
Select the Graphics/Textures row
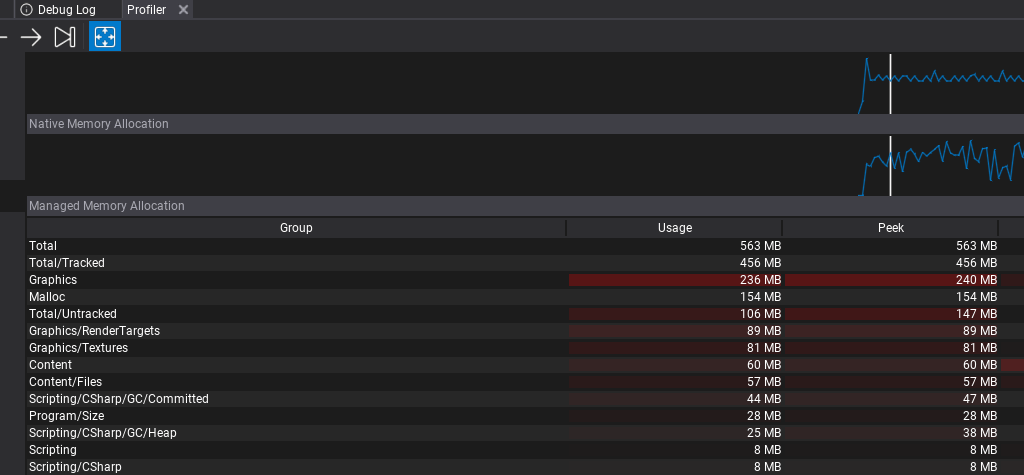[x=525, y=348]
